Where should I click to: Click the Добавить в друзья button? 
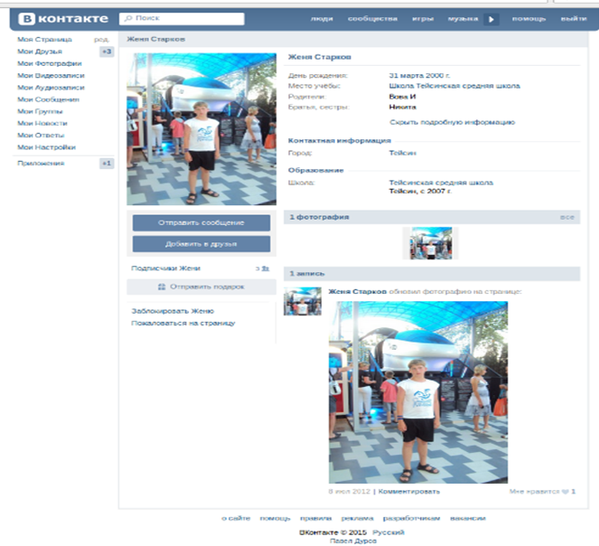pos(201,244)
